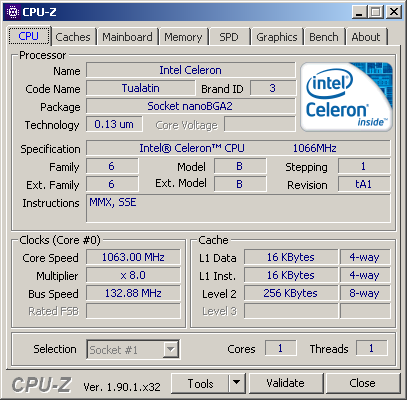407x400 pixels.
Task: Click the Intel Celeron inside logo
Action: (x=347, y=97)
